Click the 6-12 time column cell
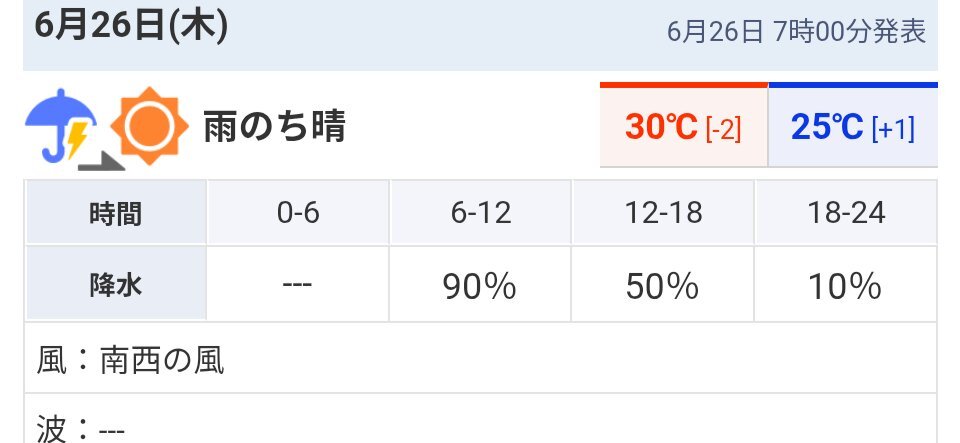The image size is (960, 443). (x=481, y=213)
